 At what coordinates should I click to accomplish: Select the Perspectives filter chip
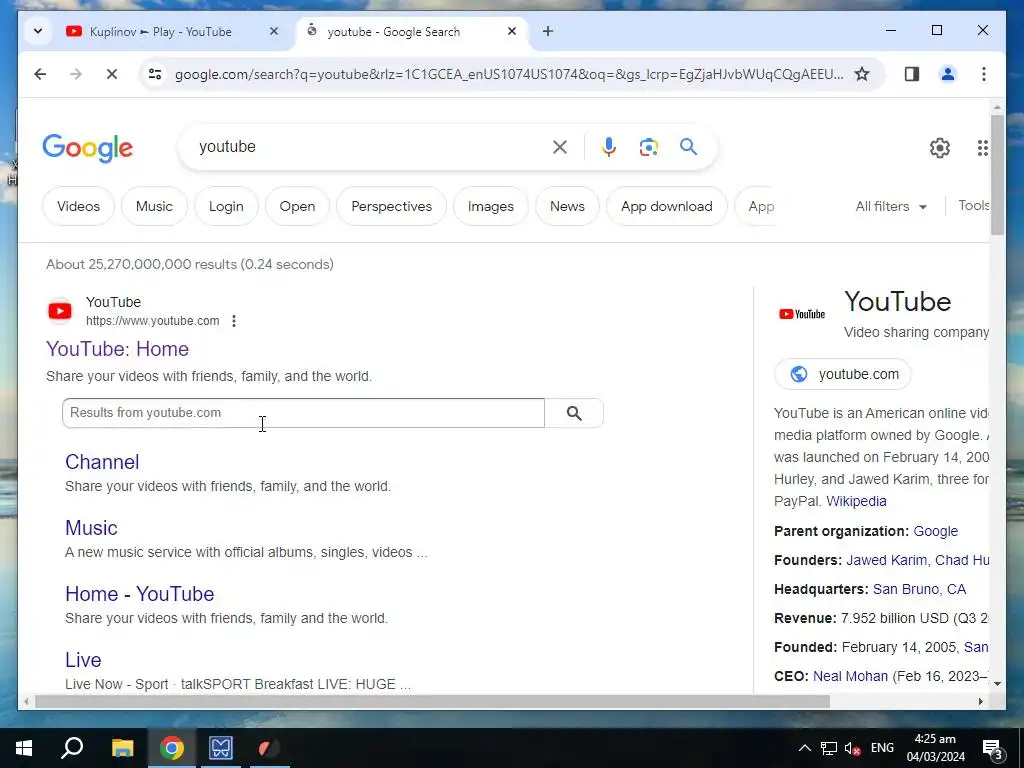point(391,206)
